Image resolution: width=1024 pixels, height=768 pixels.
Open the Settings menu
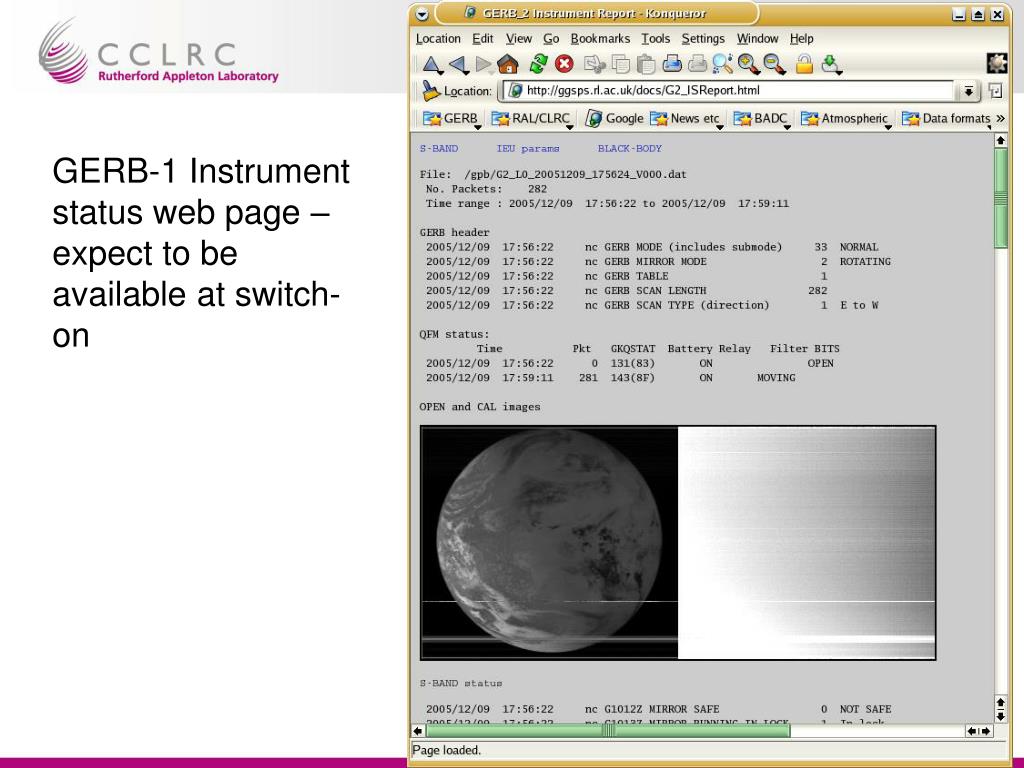[703, 39]
